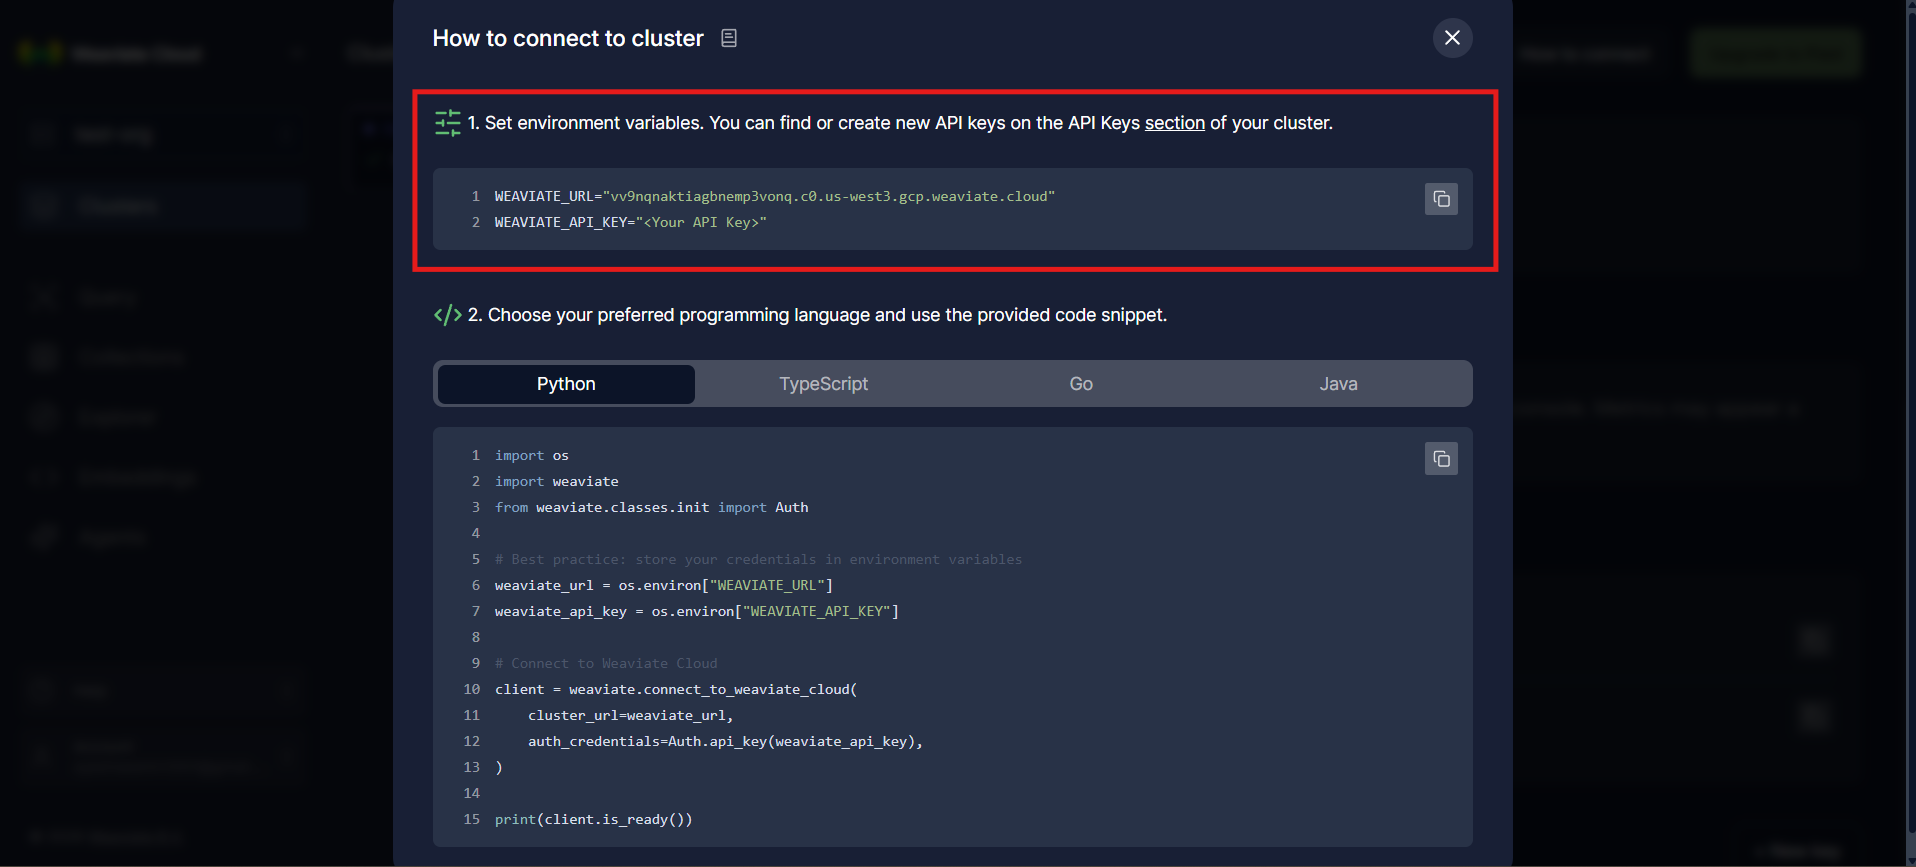Screen dimensions: 1916x867
Task: Switch to the TypeScript tab
Action: coord(823,384)
